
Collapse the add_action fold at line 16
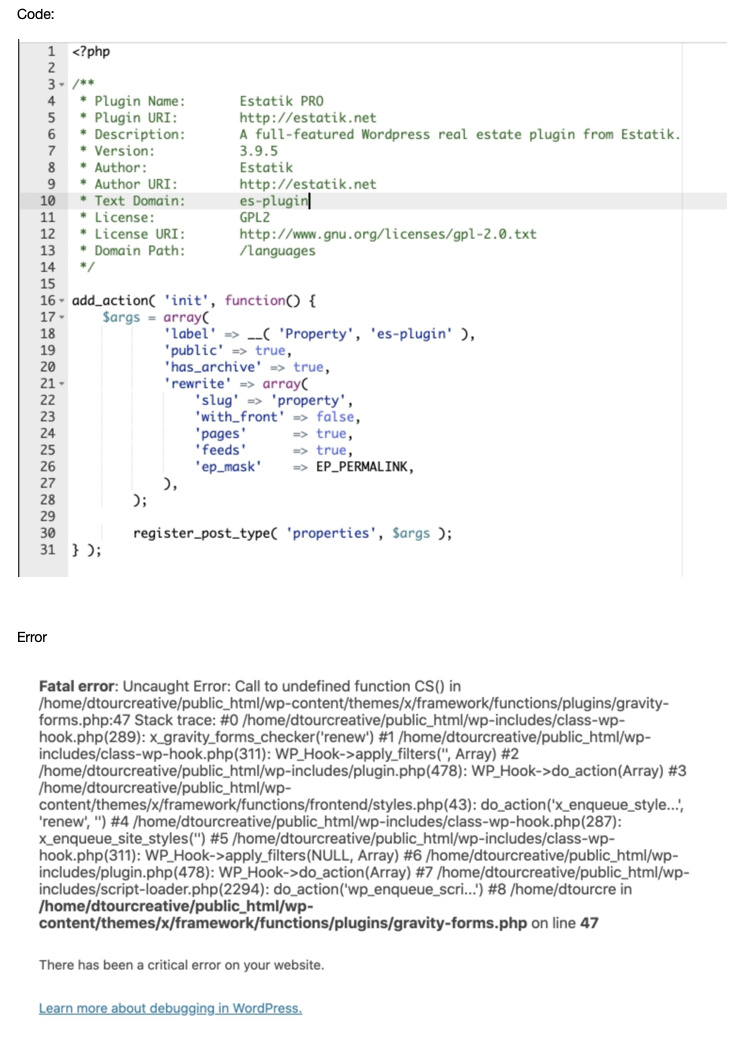click(62, 301)
